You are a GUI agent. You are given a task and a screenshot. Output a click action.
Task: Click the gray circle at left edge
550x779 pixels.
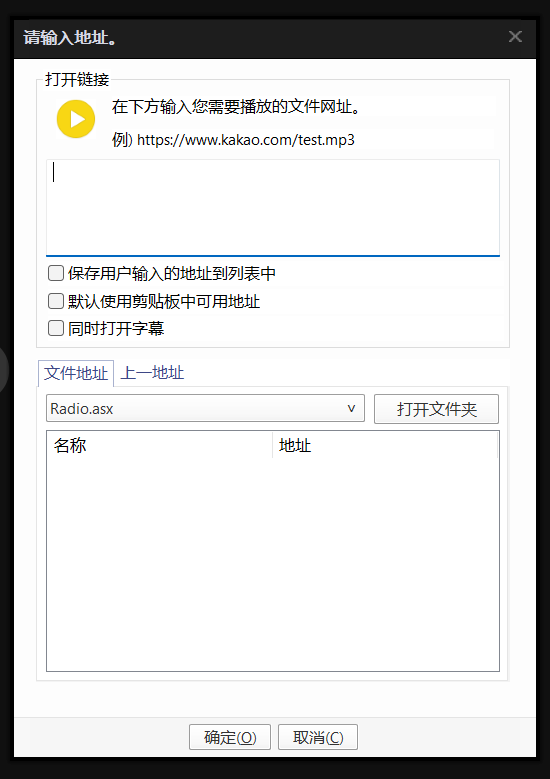[3, 369]
